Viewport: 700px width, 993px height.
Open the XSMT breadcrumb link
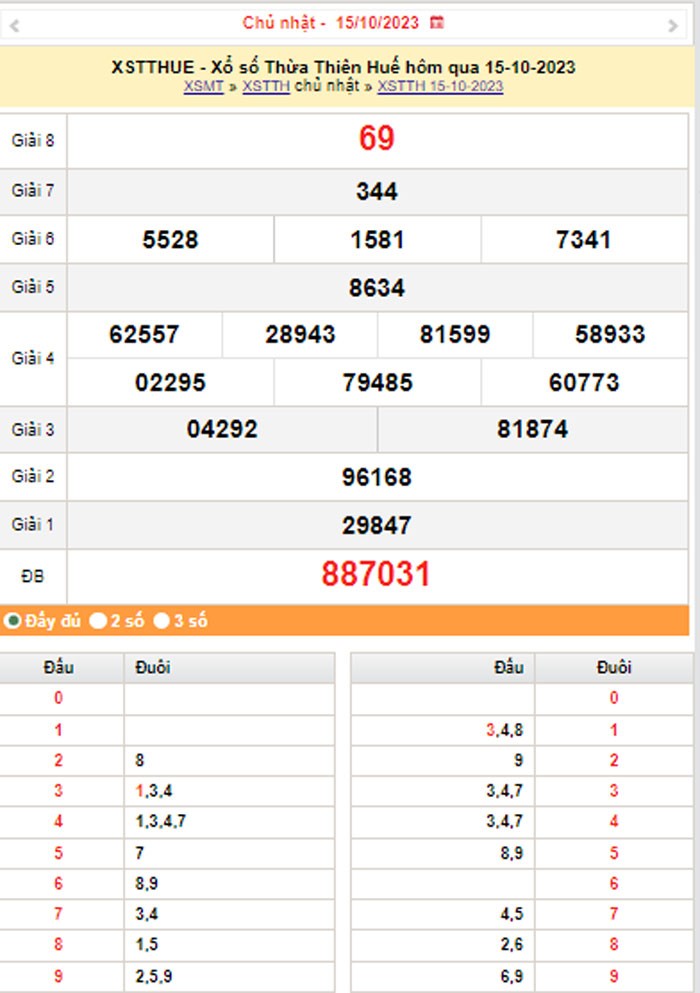[203, 86]
